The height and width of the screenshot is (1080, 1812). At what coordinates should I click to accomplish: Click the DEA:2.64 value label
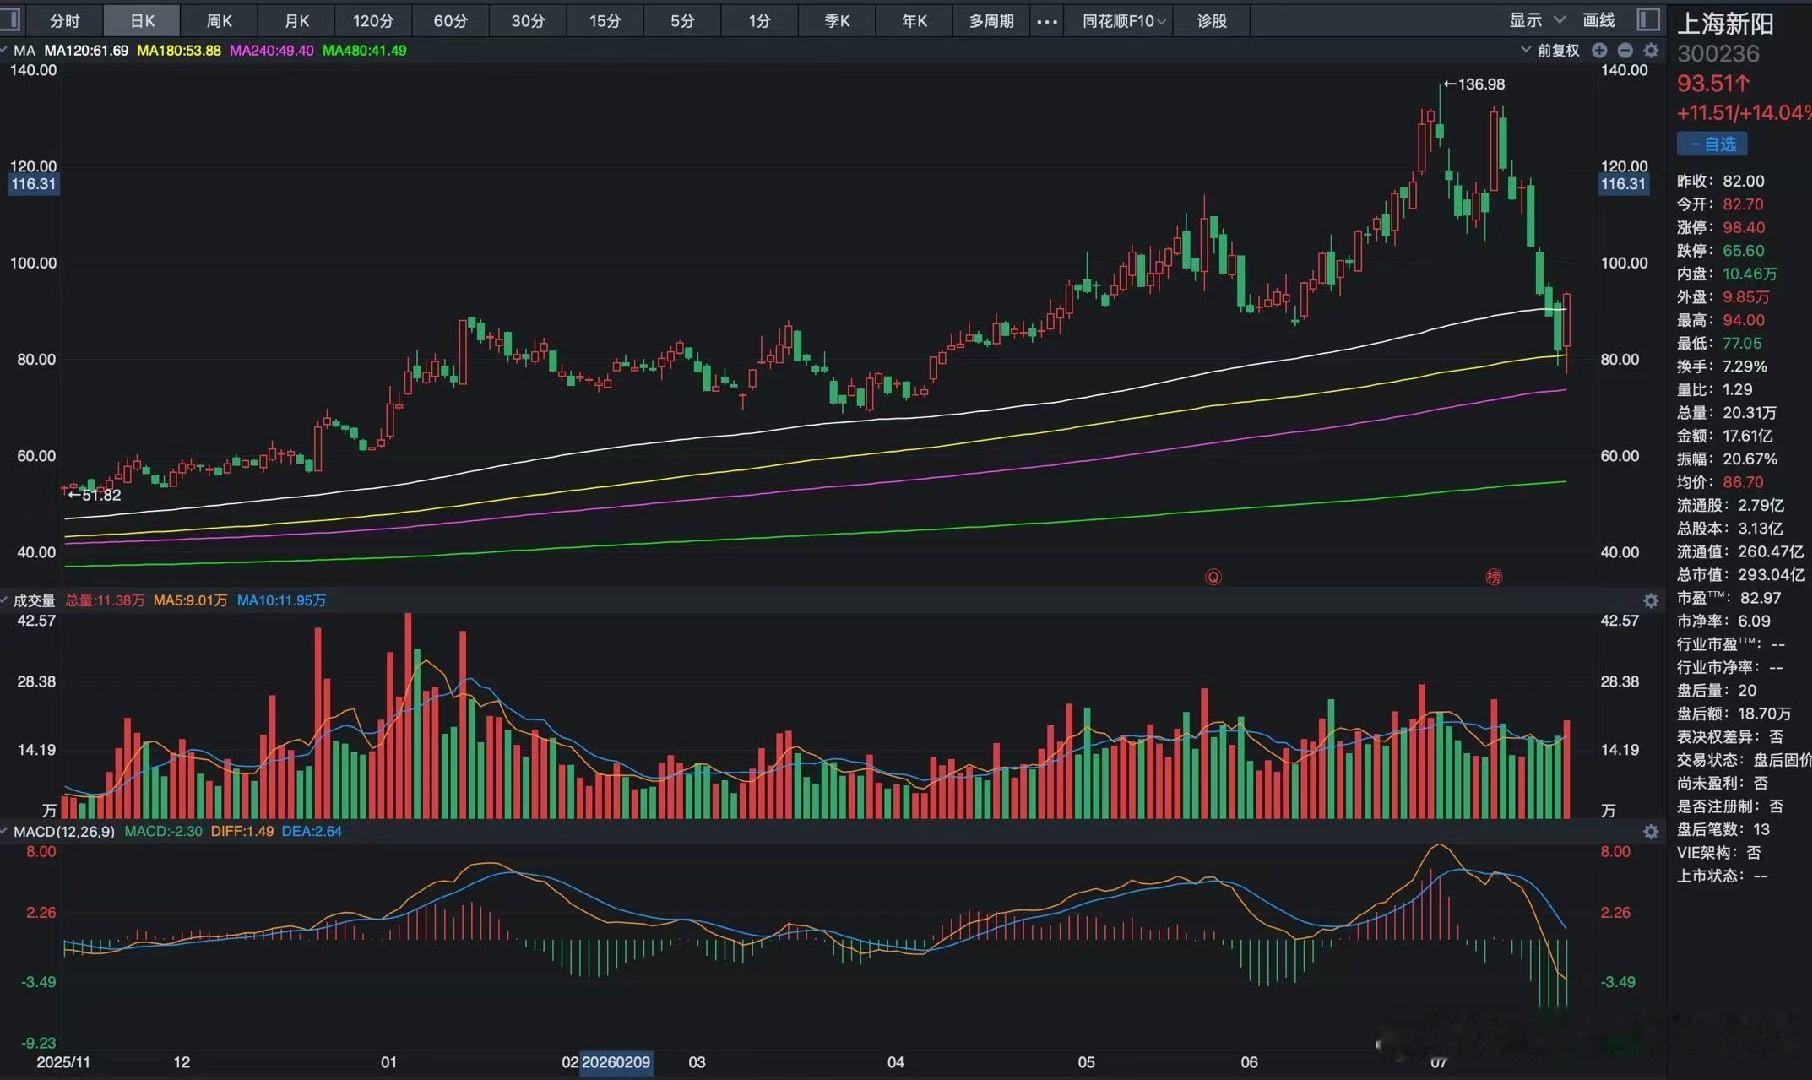coord(311,831)
